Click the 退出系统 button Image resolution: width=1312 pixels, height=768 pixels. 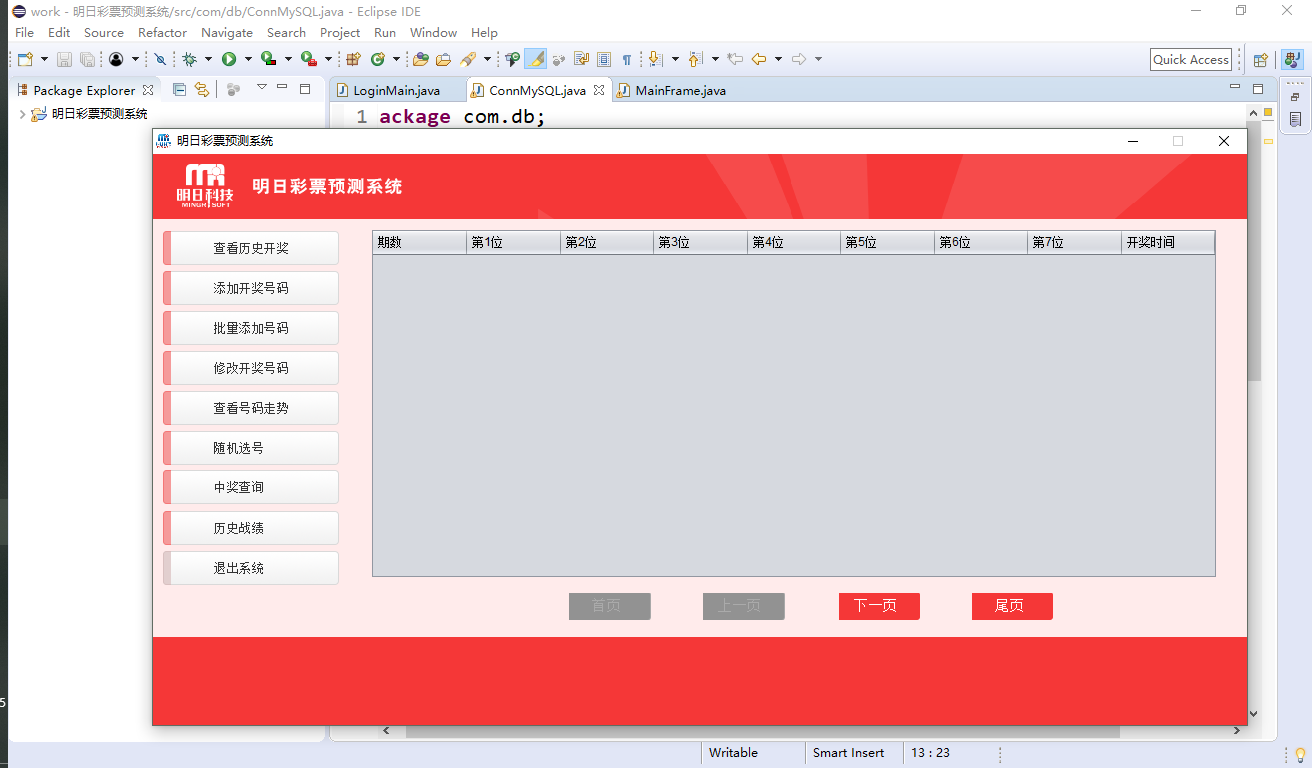pyautogui.click(x=251, y=568)
